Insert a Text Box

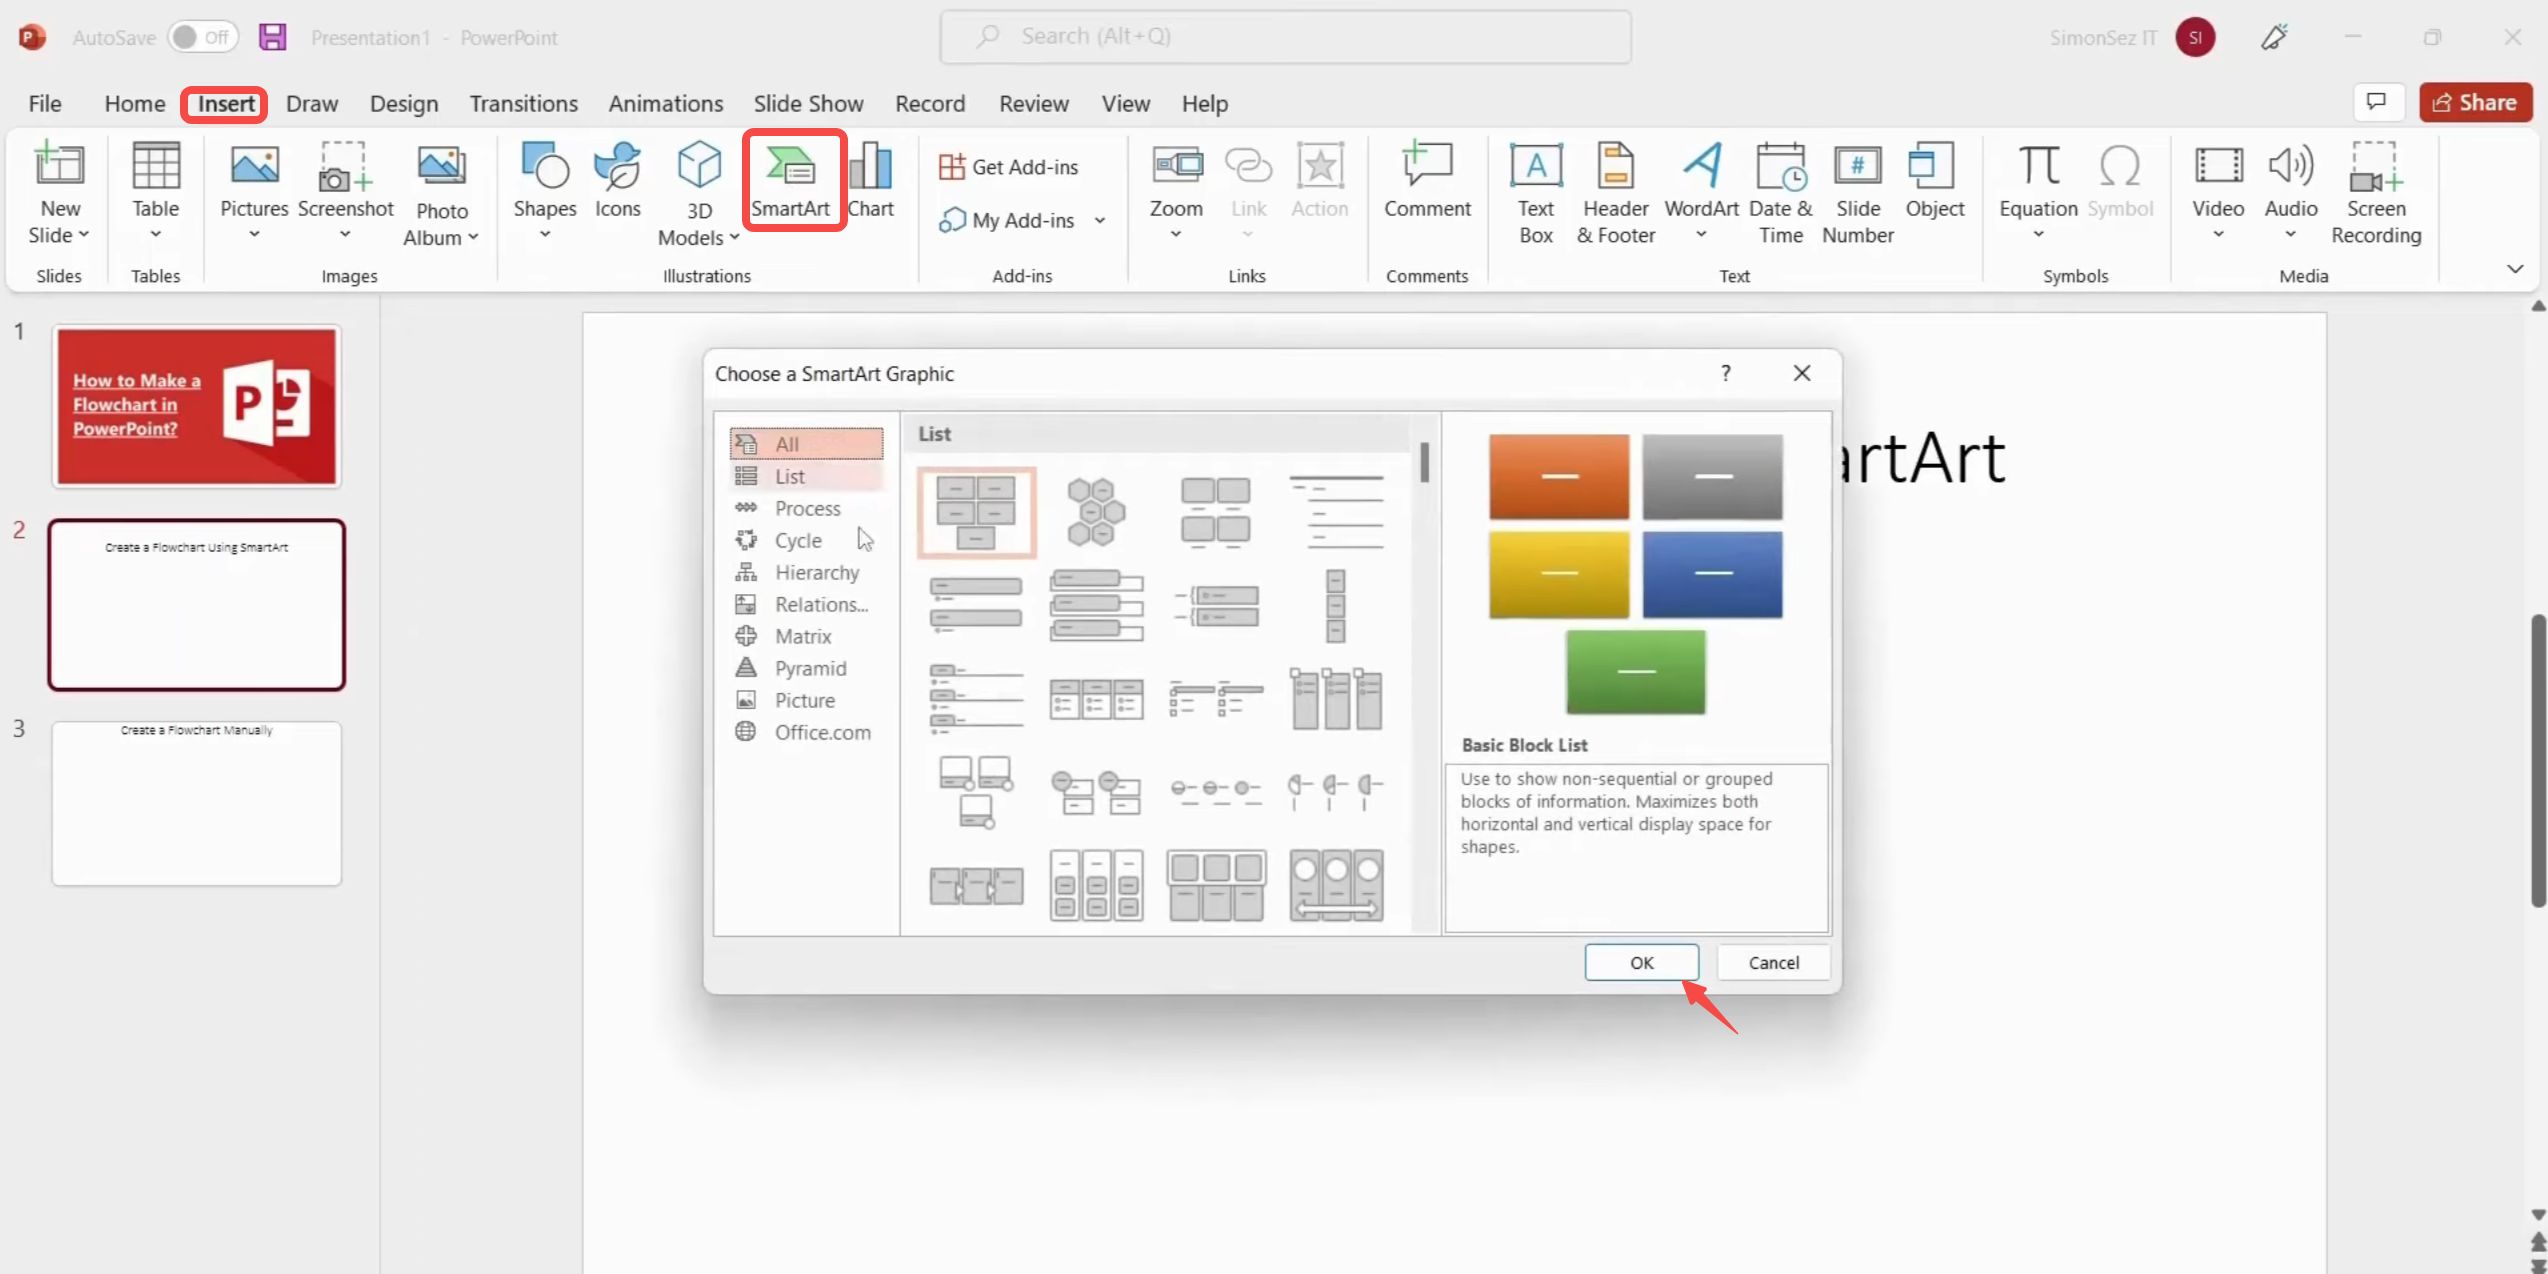click(1536, 193)
